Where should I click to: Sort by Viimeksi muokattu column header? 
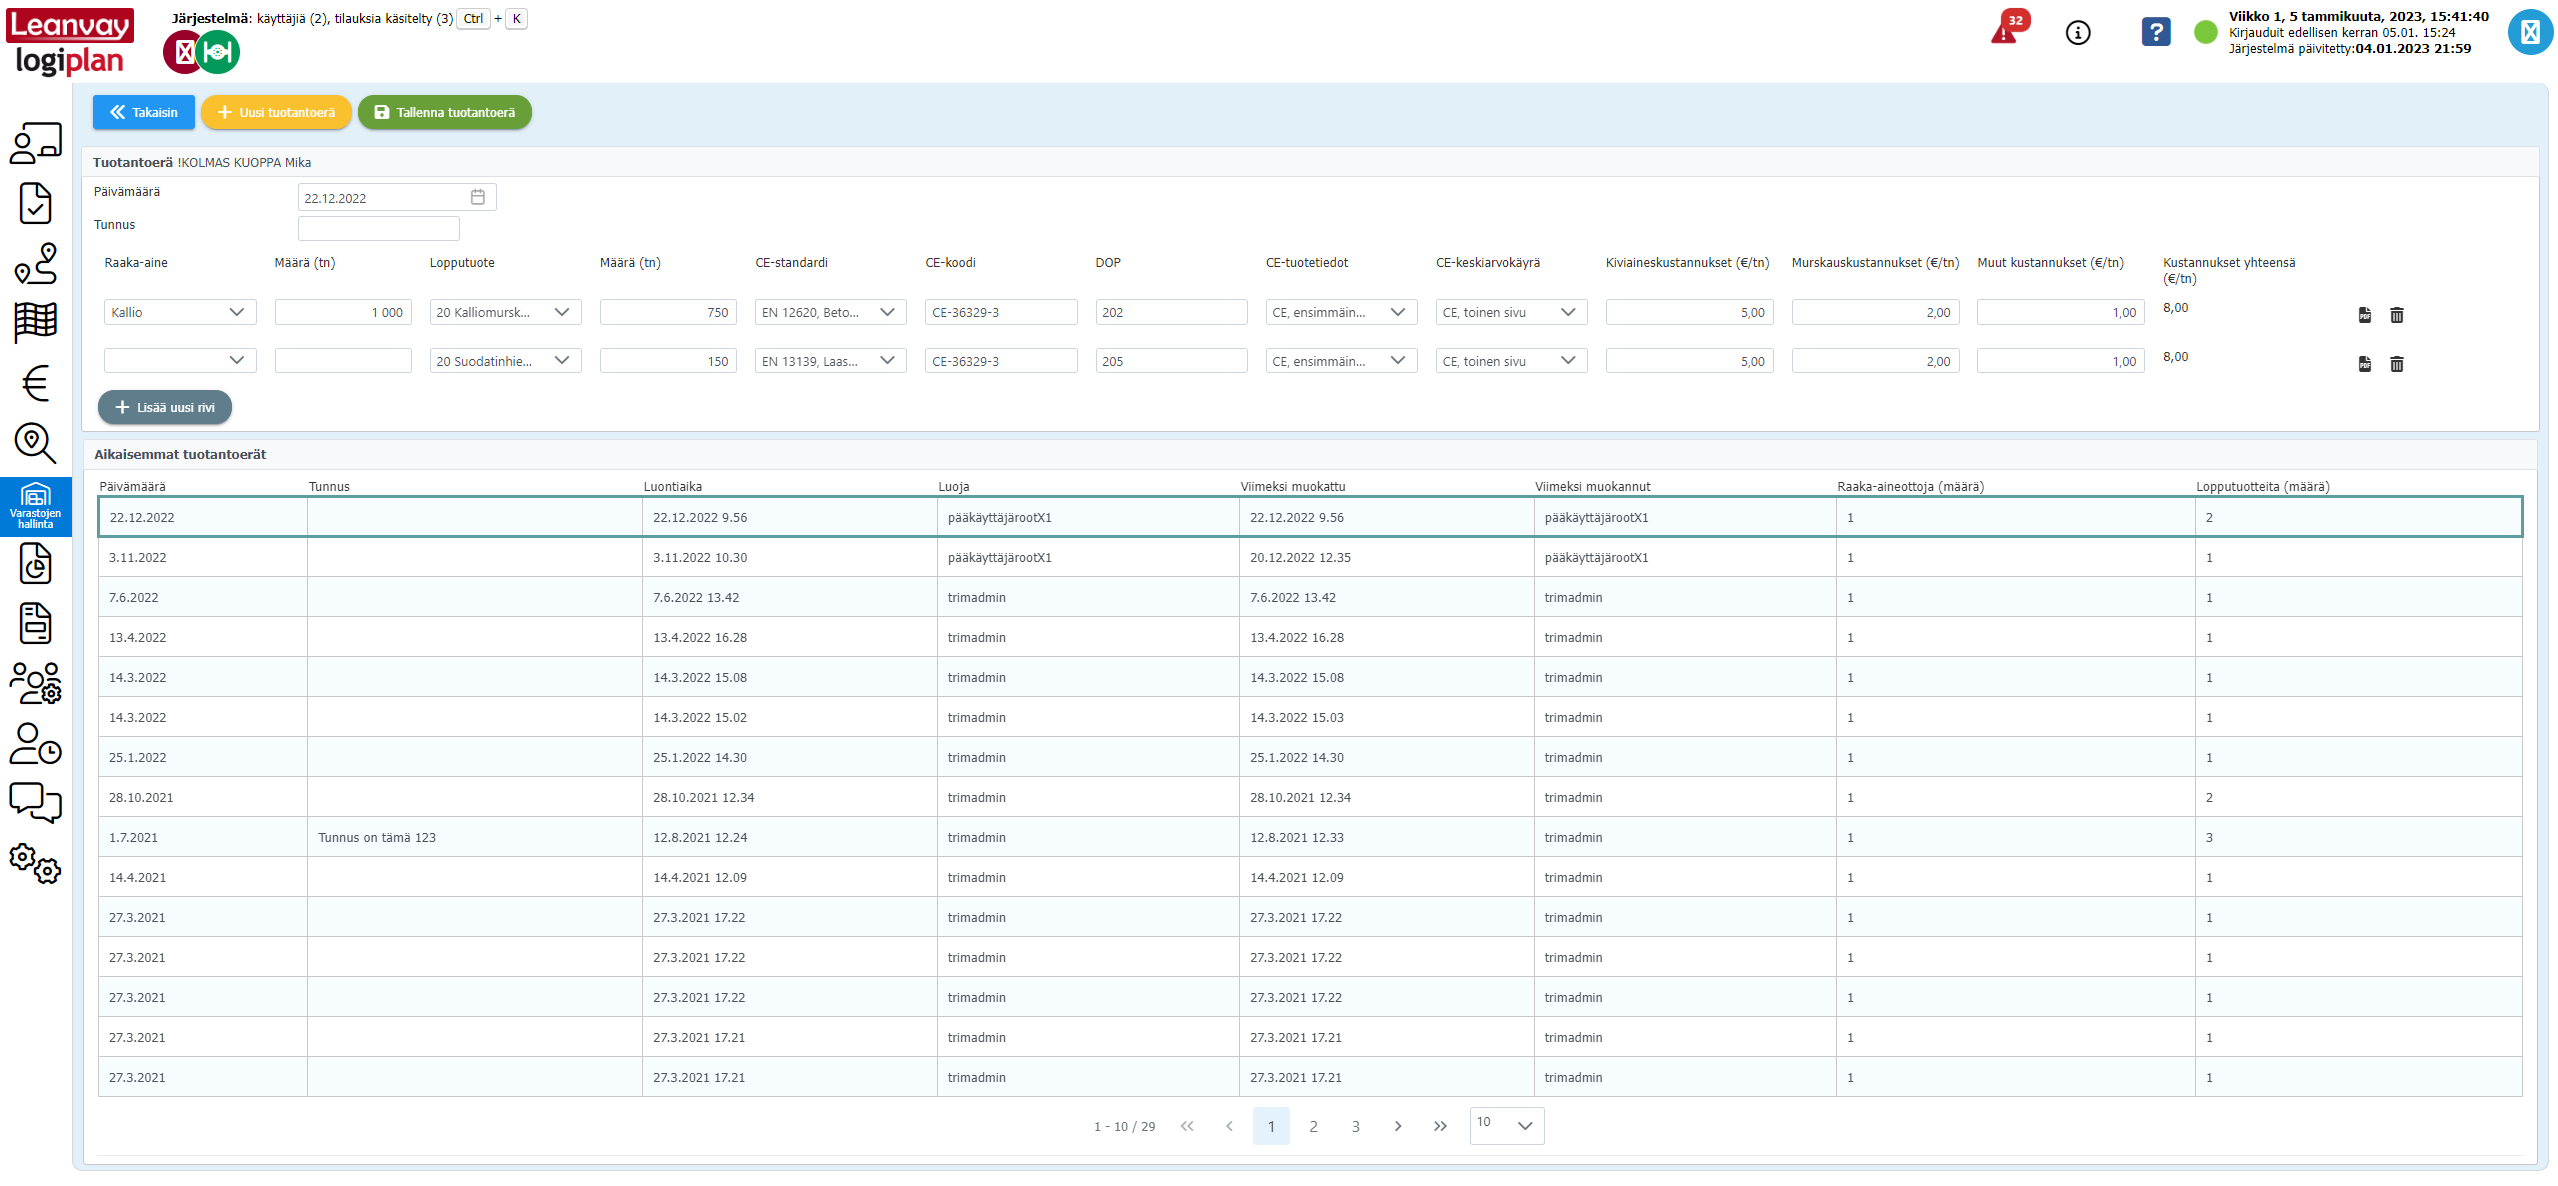pos(1293,486)
